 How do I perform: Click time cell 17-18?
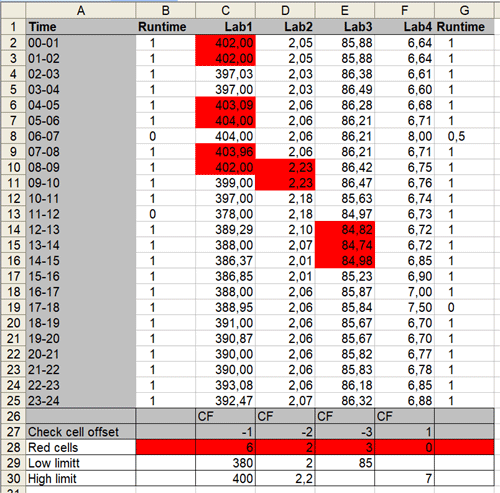point(81,307)
